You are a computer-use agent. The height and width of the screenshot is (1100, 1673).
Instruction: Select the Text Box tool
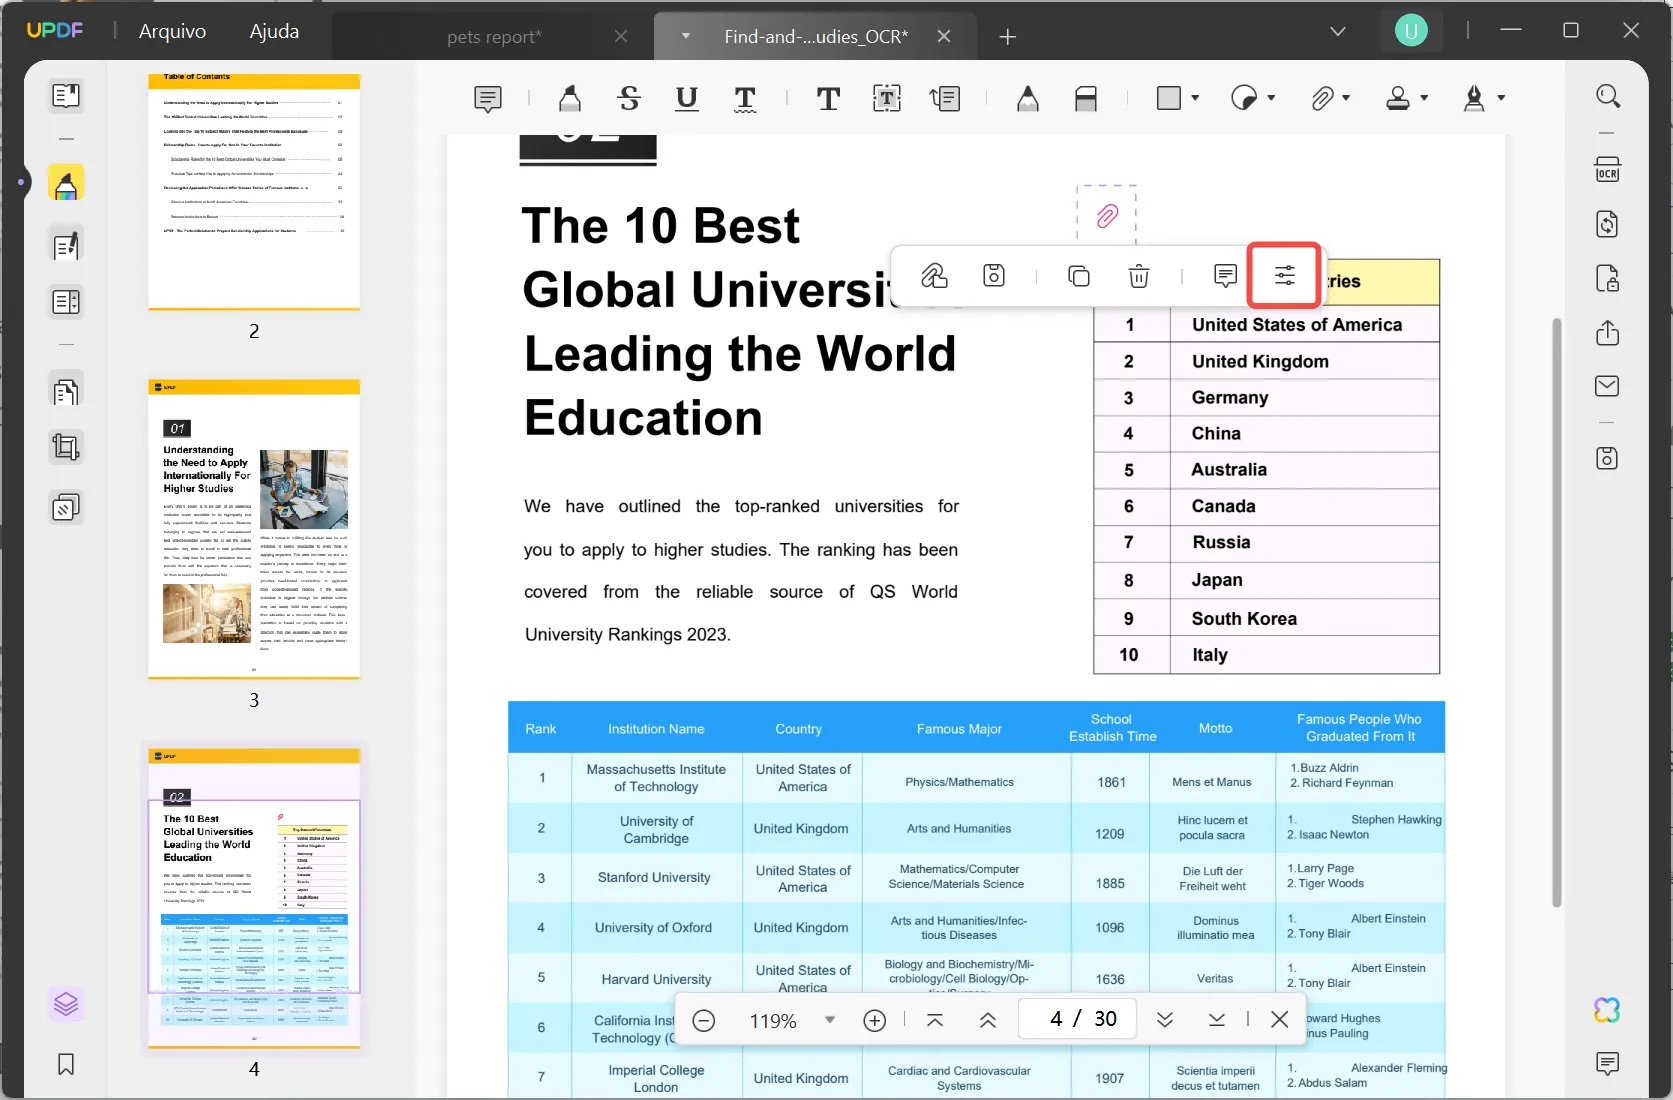point(886,98)
